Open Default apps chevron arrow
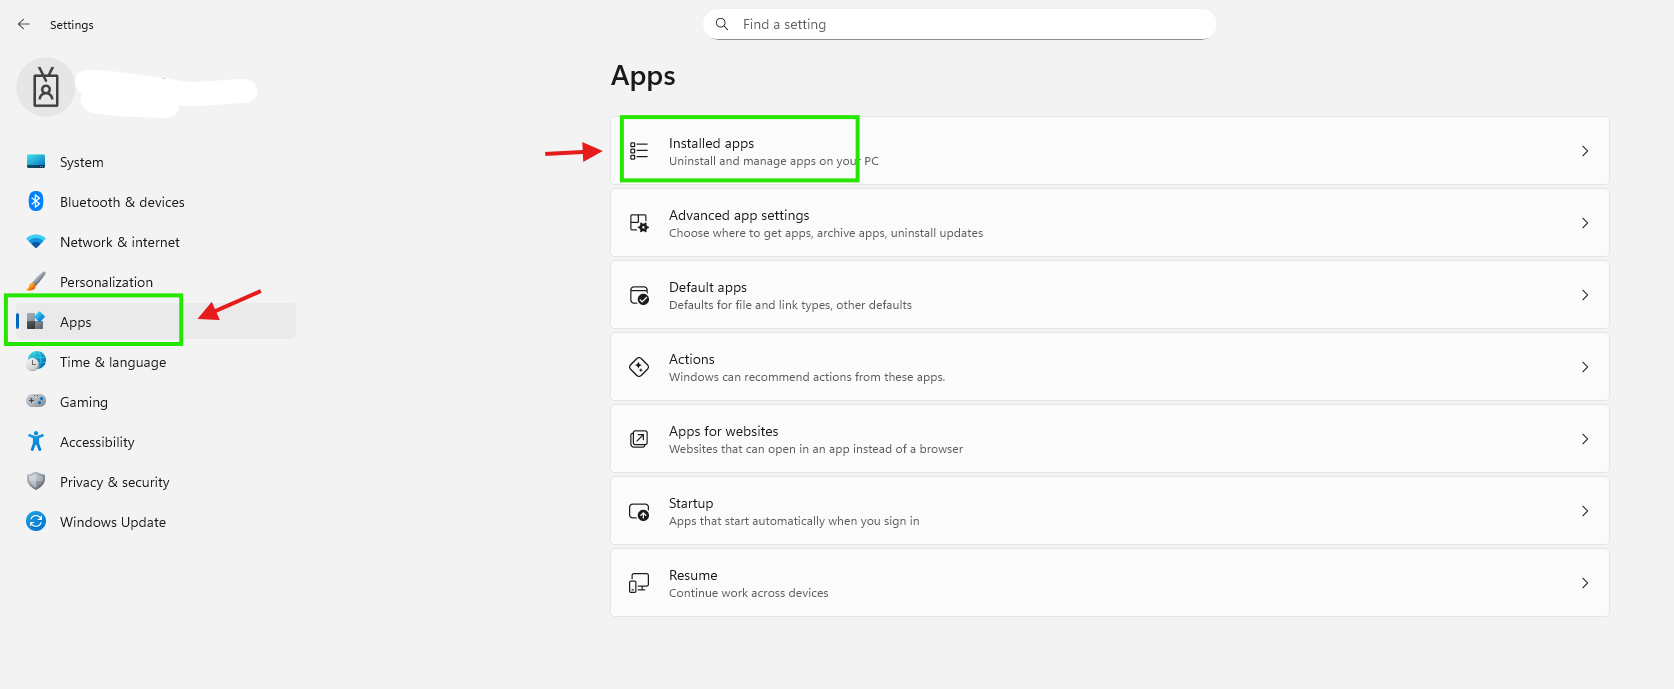This screenshot has width=1674, height=689. point(1585,295)
